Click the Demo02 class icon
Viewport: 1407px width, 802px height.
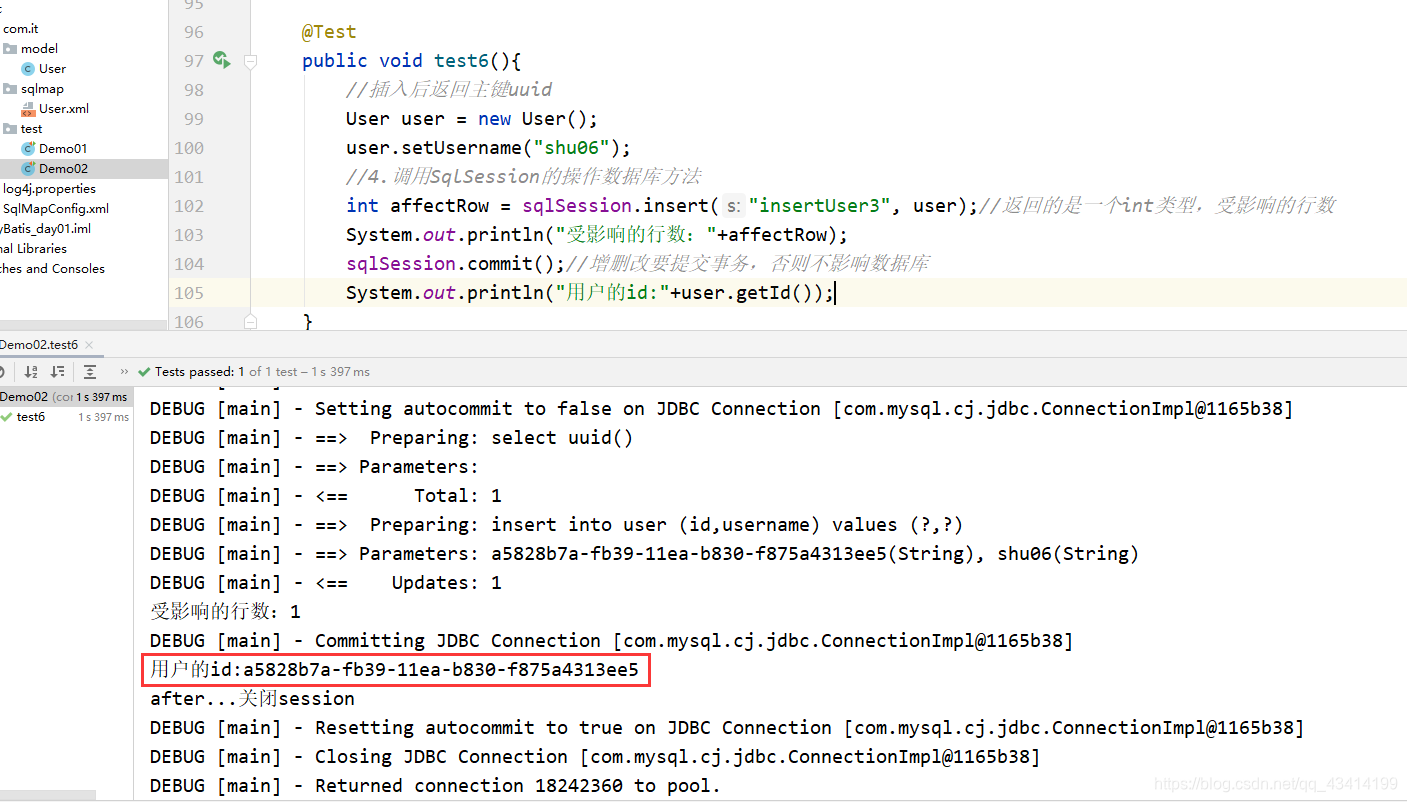point(28,169)
